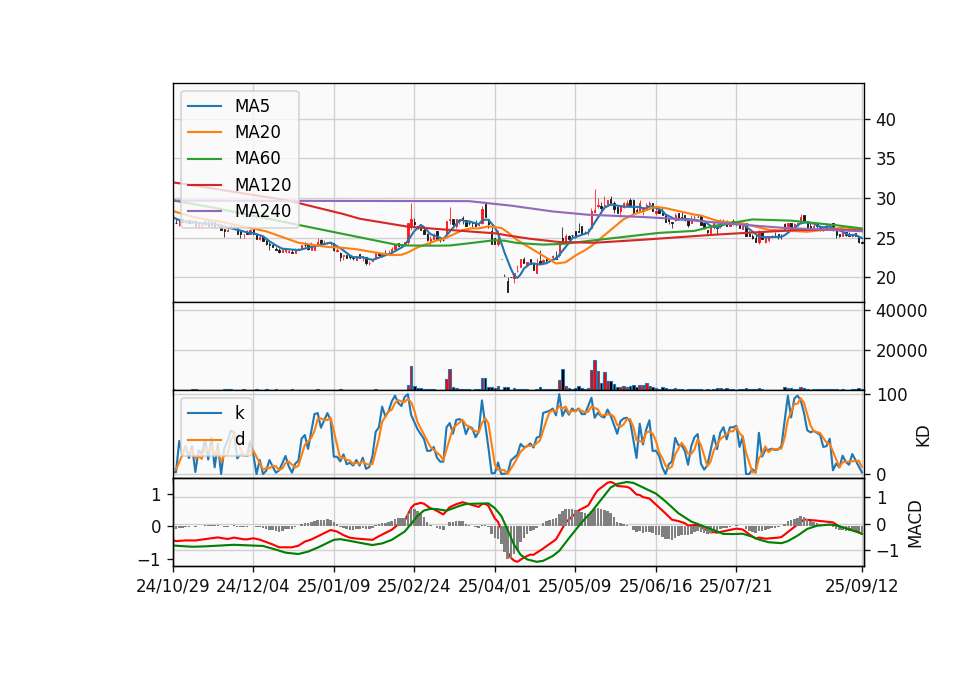960x690 pixels.
Task: Click the MA20 legend label
Action: [x=257, y=132]
